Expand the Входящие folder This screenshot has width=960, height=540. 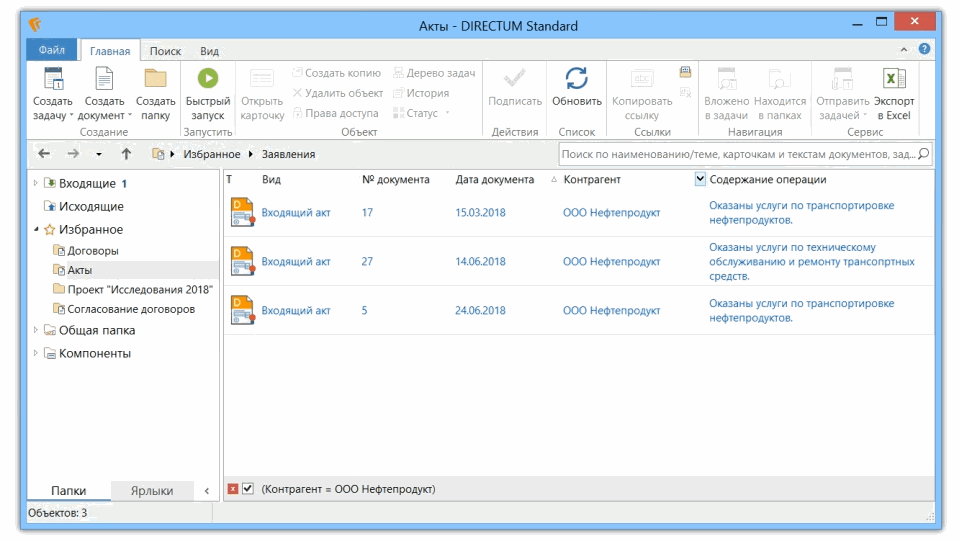36,183
